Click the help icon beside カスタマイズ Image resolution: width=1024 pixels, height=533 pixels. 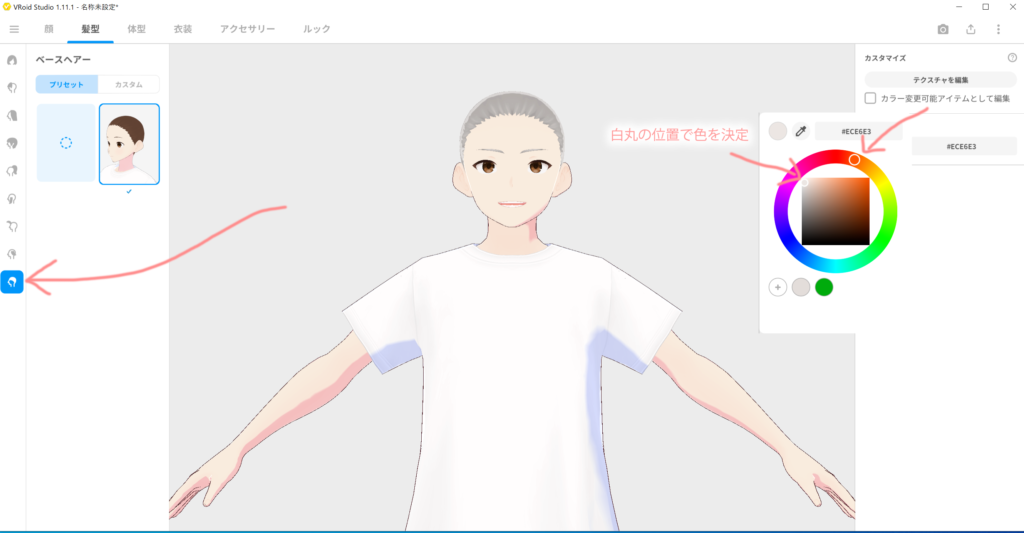(1012, 59)
